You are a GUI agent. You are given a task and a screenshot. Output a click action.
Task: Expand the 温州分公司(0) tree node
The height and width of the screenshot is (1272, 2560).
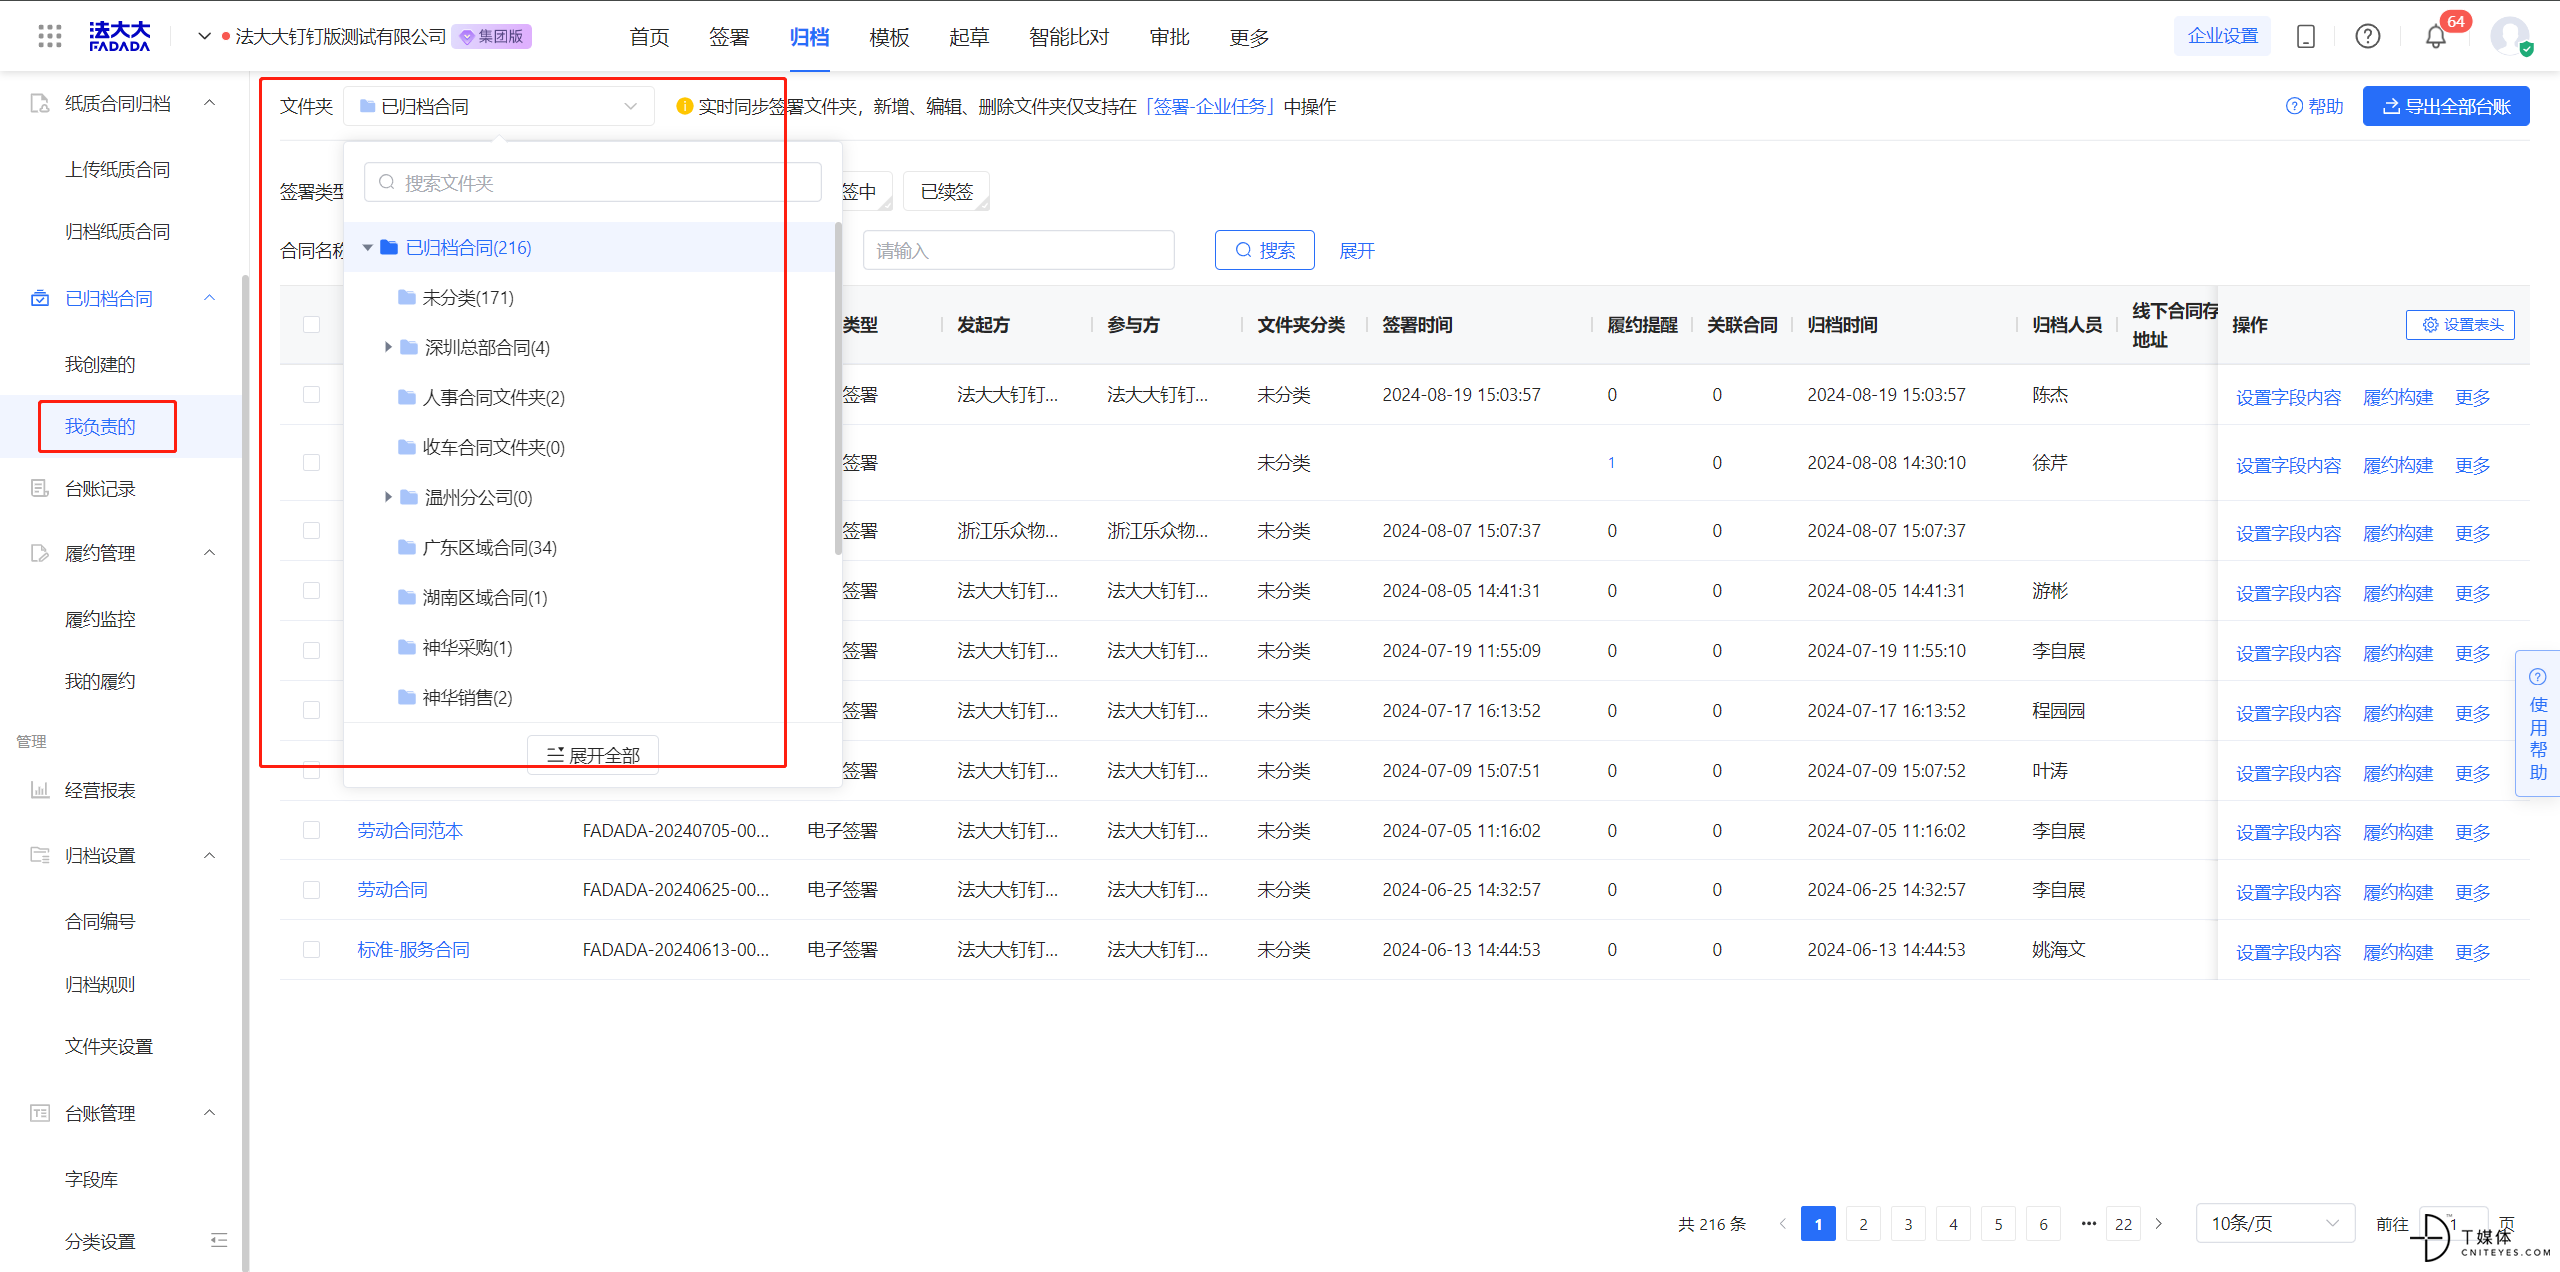(388, 497)
